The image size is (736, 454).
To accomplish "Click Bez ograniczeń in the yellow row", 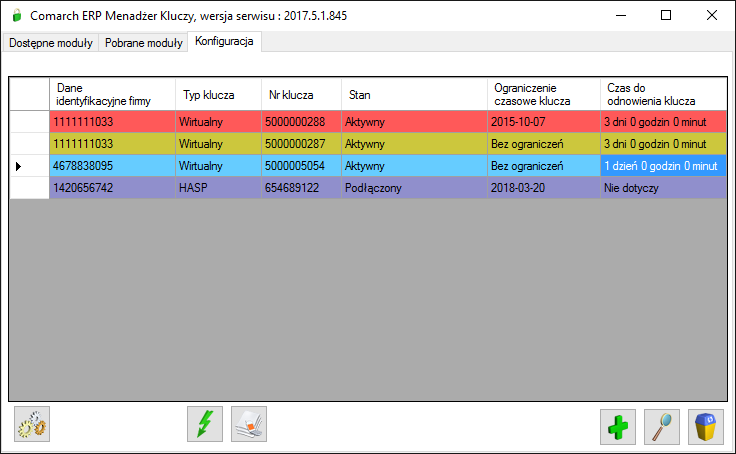I will click(544, 144).
